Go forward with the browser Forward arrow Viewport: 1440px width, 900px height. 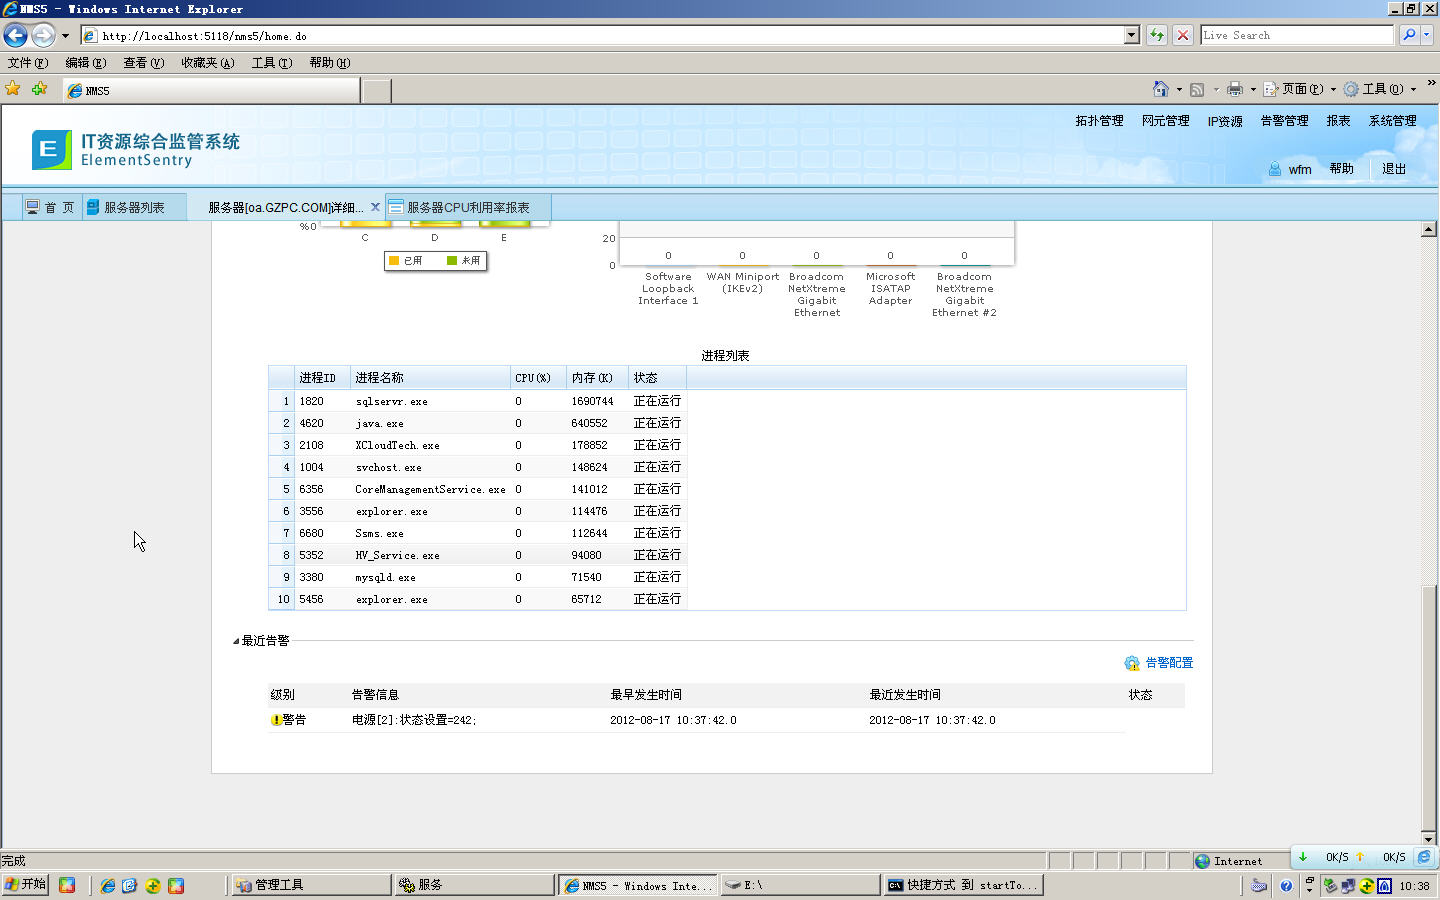pos(43,35)
